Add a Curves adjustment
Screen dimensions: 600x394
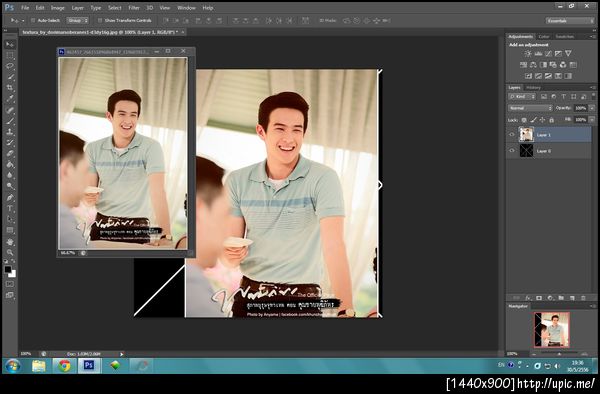click(x=548, y=54)
